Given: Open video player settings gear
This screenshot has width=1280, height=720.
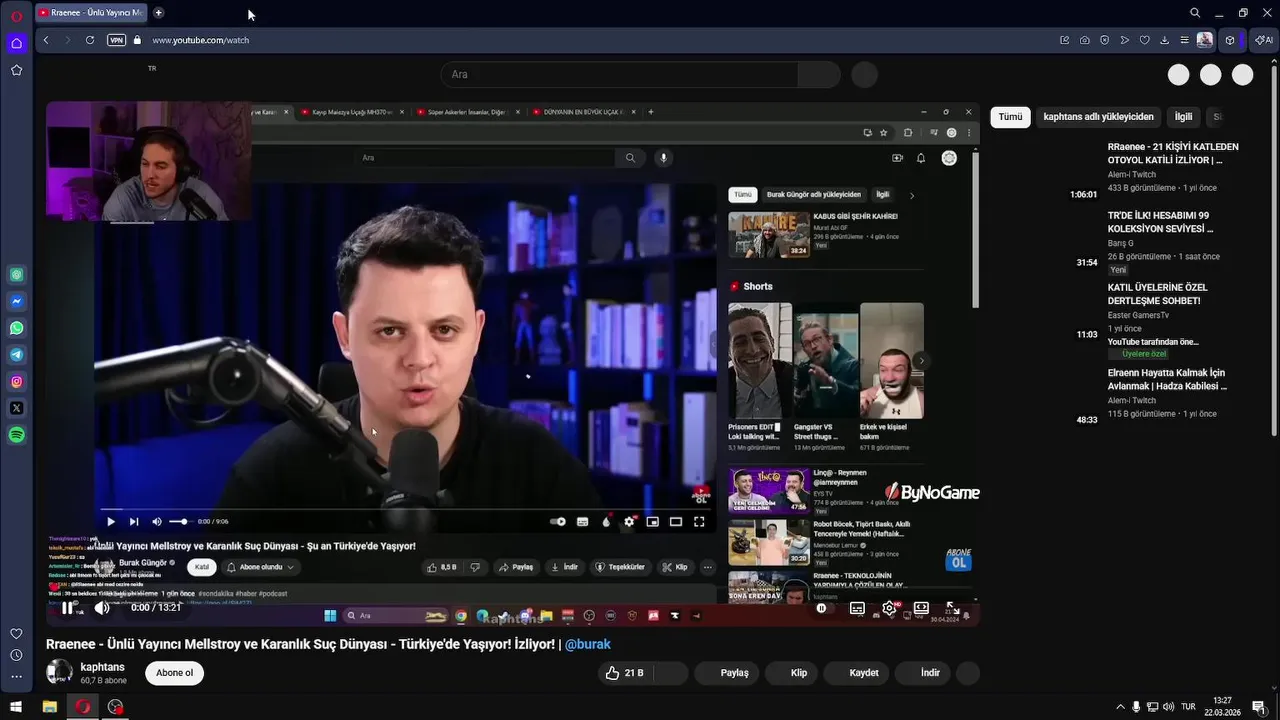Looking at the screenshot, I should 889,608.
